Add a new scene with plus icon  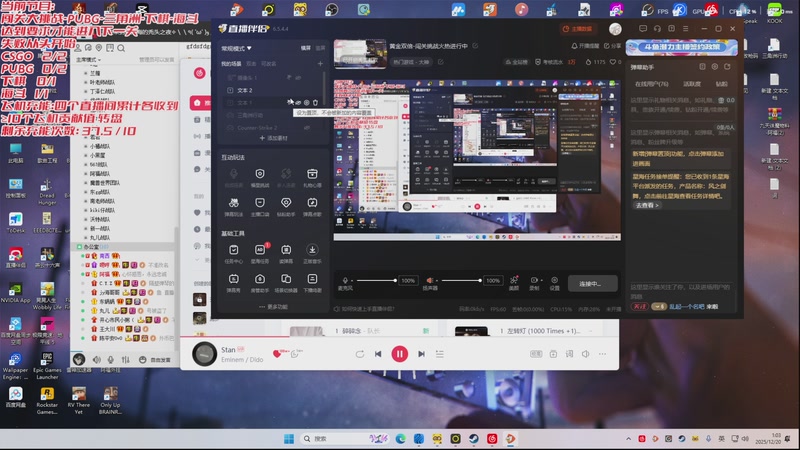pyautogui.click(x=320, y=64)
